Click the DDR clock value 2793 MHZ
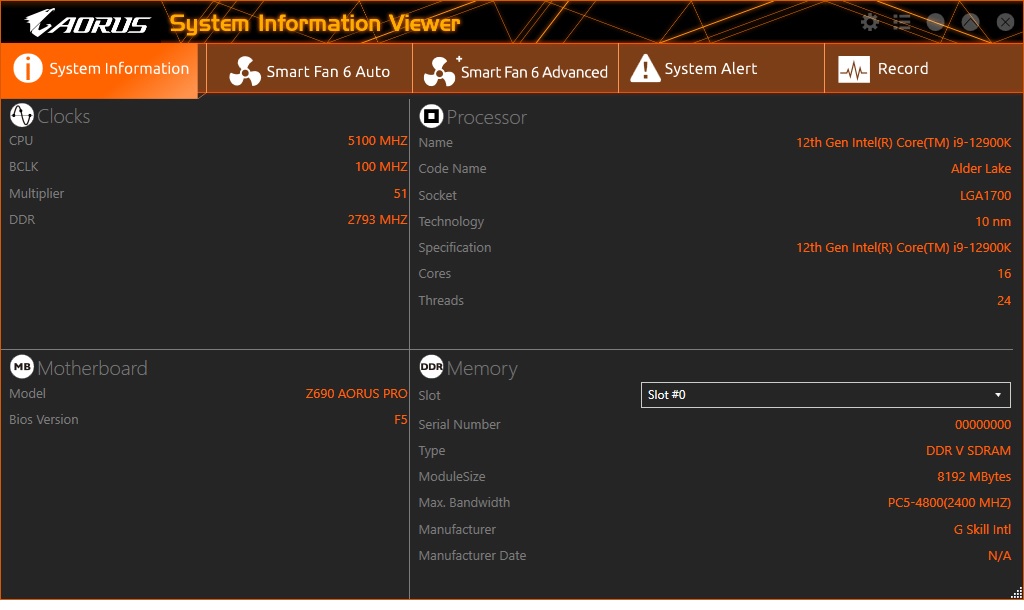Screen dimensions: 1024x610 (x=377, y=219)
